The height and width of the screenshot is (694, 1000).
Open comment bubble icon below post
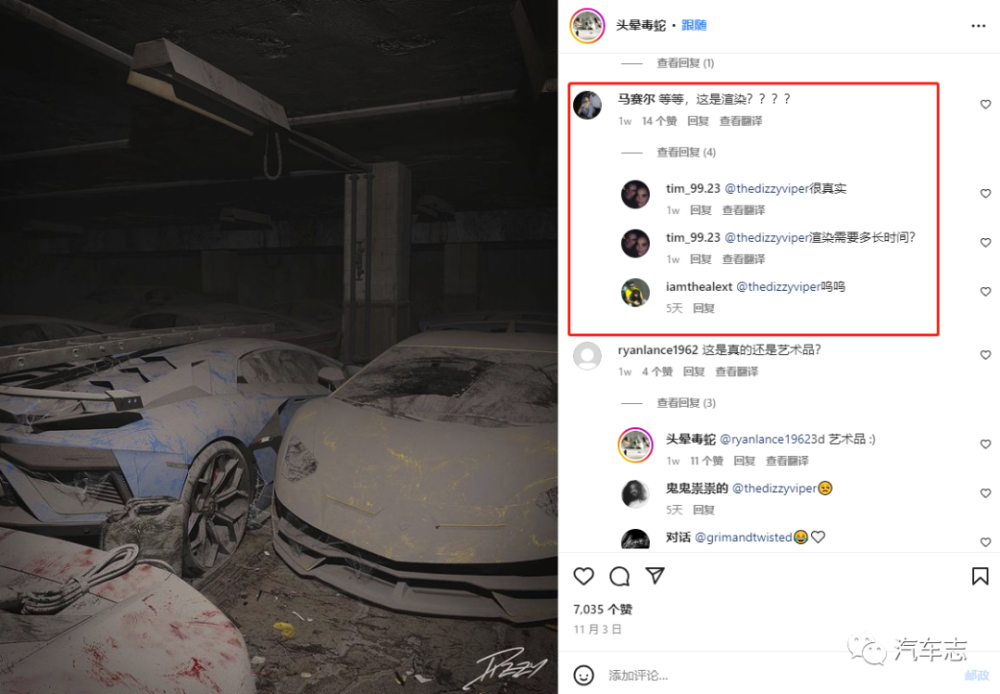coord(619,577)
